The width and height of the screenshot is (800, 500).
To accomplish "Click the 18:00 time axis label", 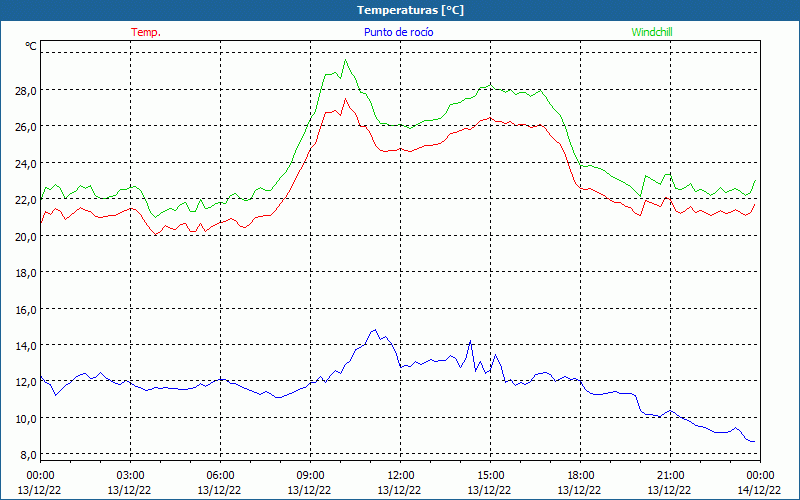I will click(x=581, y=476).
